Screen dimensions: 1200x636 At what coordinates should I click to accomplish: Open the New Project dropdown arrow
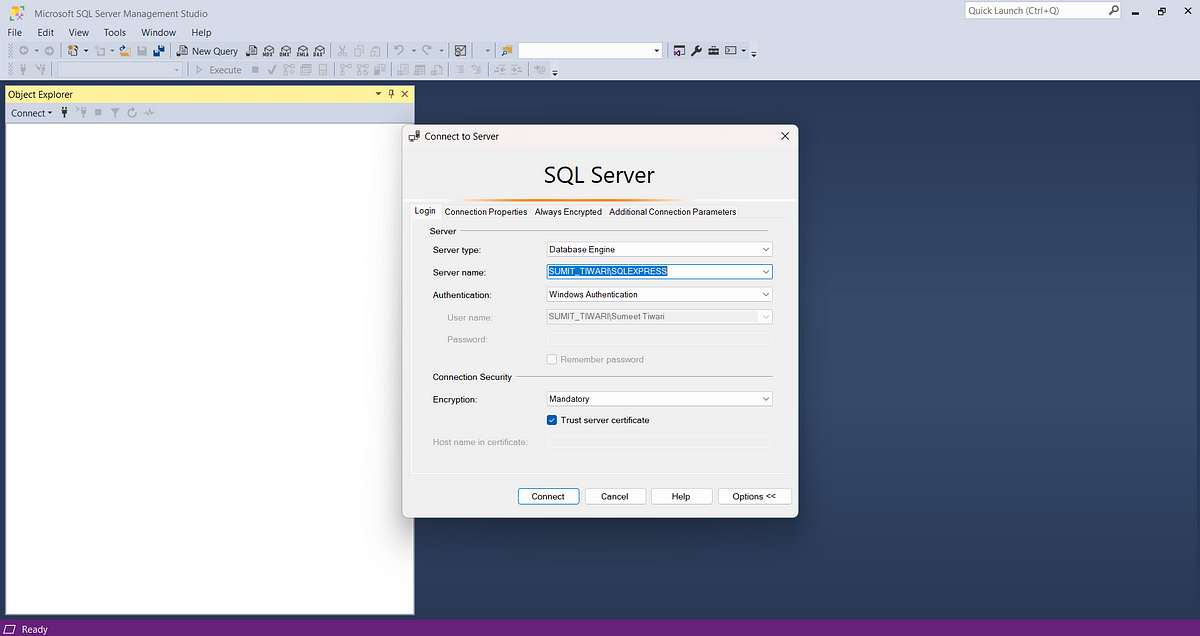tap(86, 50)
